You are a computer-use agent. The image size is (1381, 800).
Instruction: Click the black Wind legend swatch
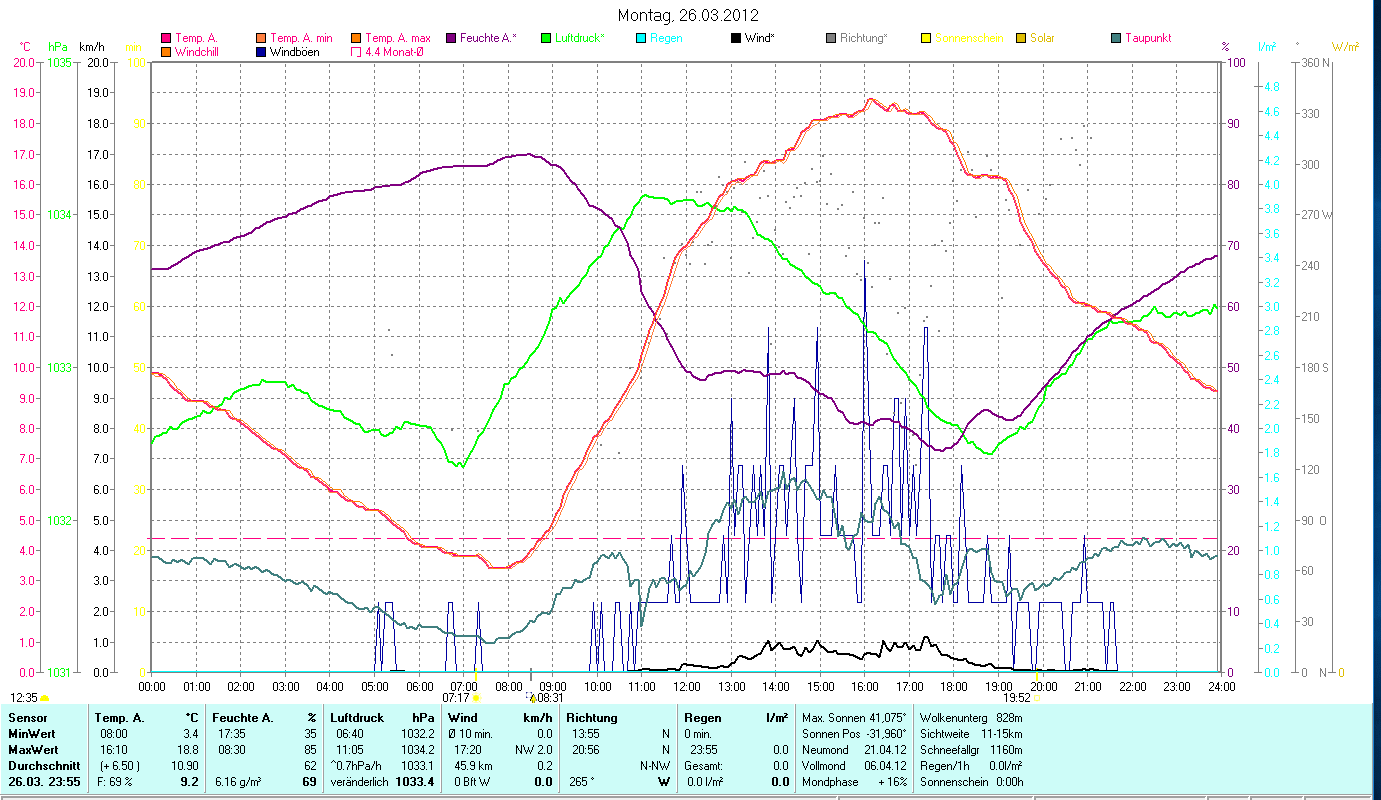pos(736,39)
